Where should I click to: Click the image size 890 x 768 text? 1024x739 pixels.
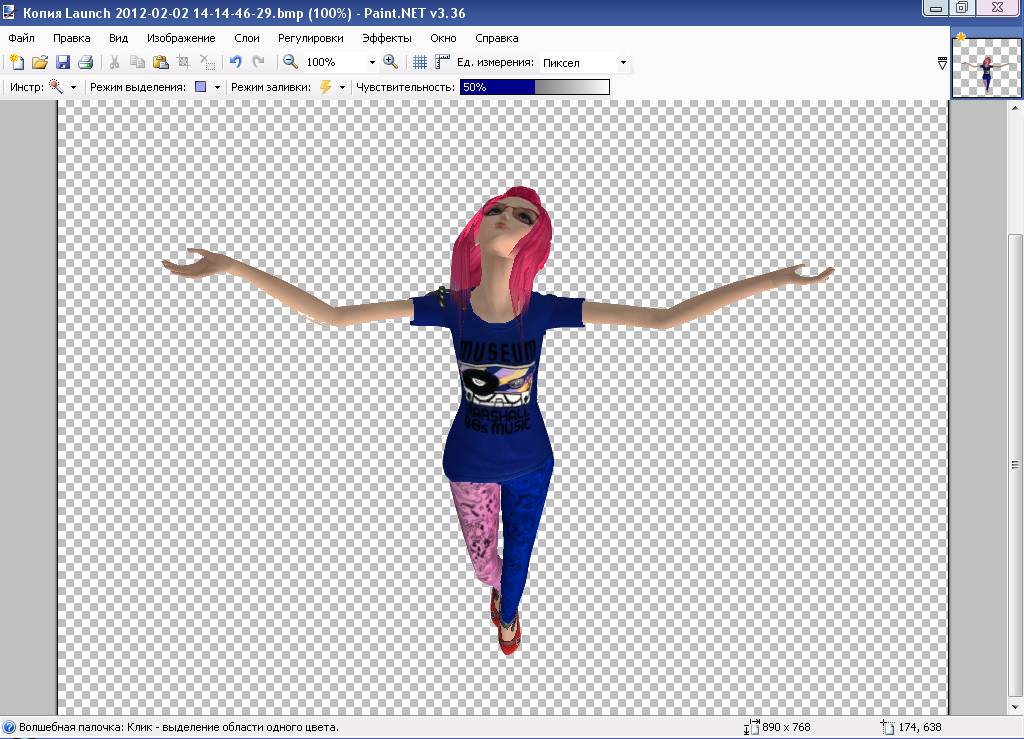click(786, 727)
